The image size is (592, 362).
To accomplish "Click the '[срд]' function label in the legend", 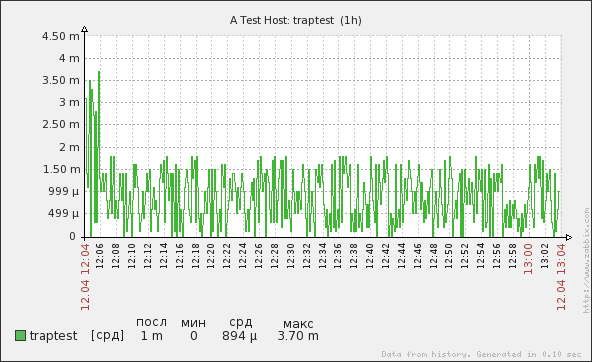I will coord(107,335).
